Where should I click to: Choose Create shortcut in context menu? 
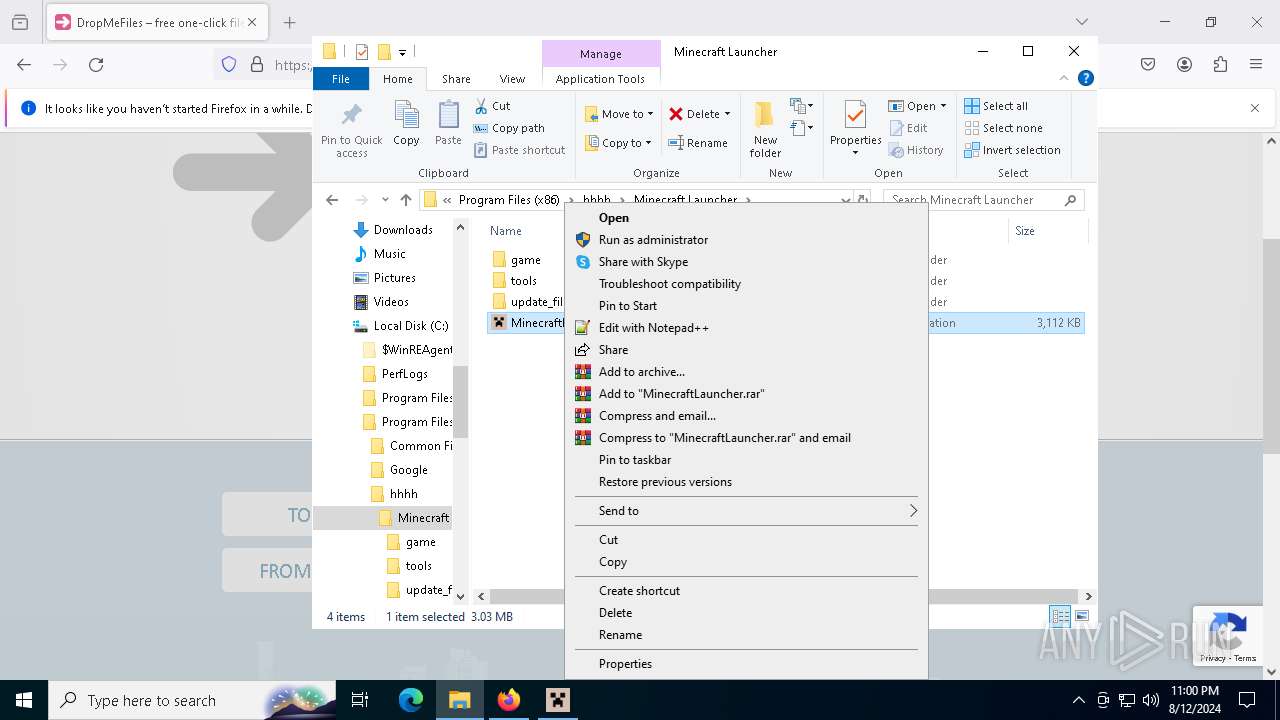click(x=746, y=591)
